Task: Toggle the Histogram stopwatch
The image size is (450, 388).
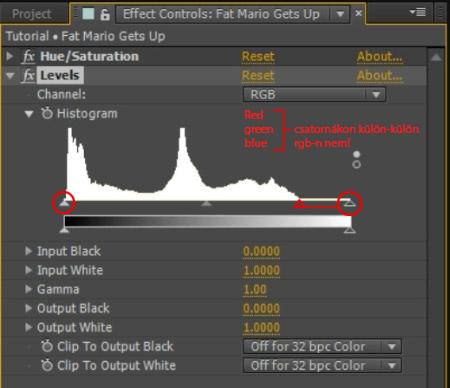Action: pos(47,113)
